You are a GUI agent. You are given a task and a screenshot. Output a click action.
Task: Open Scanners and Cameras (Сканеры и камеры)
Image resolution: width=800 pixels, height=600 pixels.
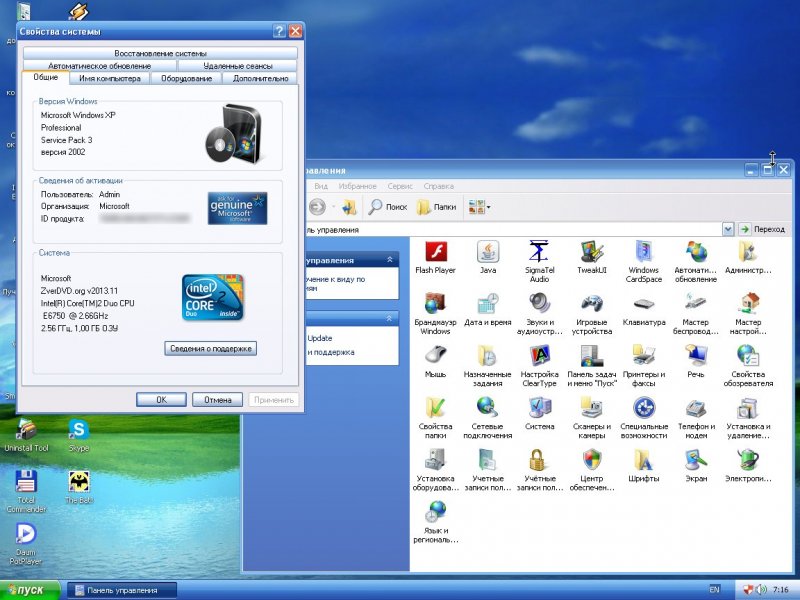pos(592,417)
